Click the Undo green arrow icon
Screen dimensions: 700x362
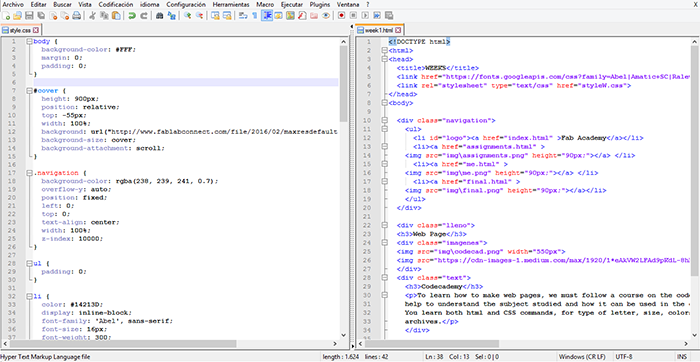coord(132,16)
